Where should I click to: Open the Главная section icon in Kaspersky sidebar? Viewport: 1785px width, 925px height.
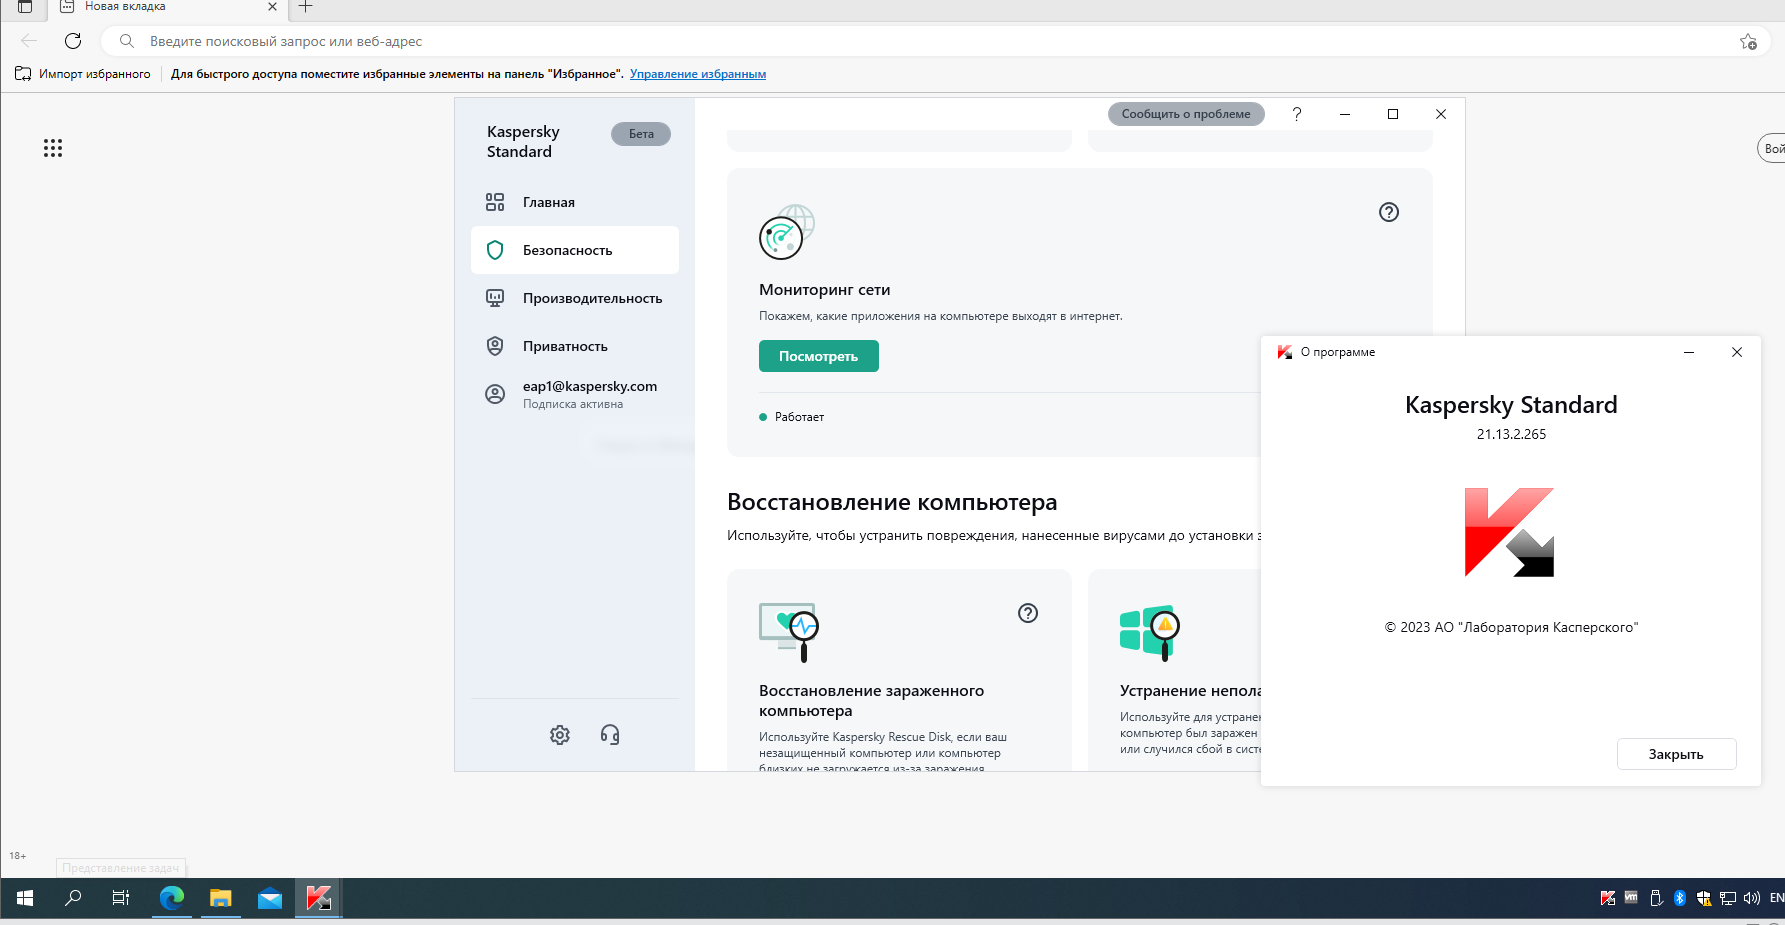495,202
